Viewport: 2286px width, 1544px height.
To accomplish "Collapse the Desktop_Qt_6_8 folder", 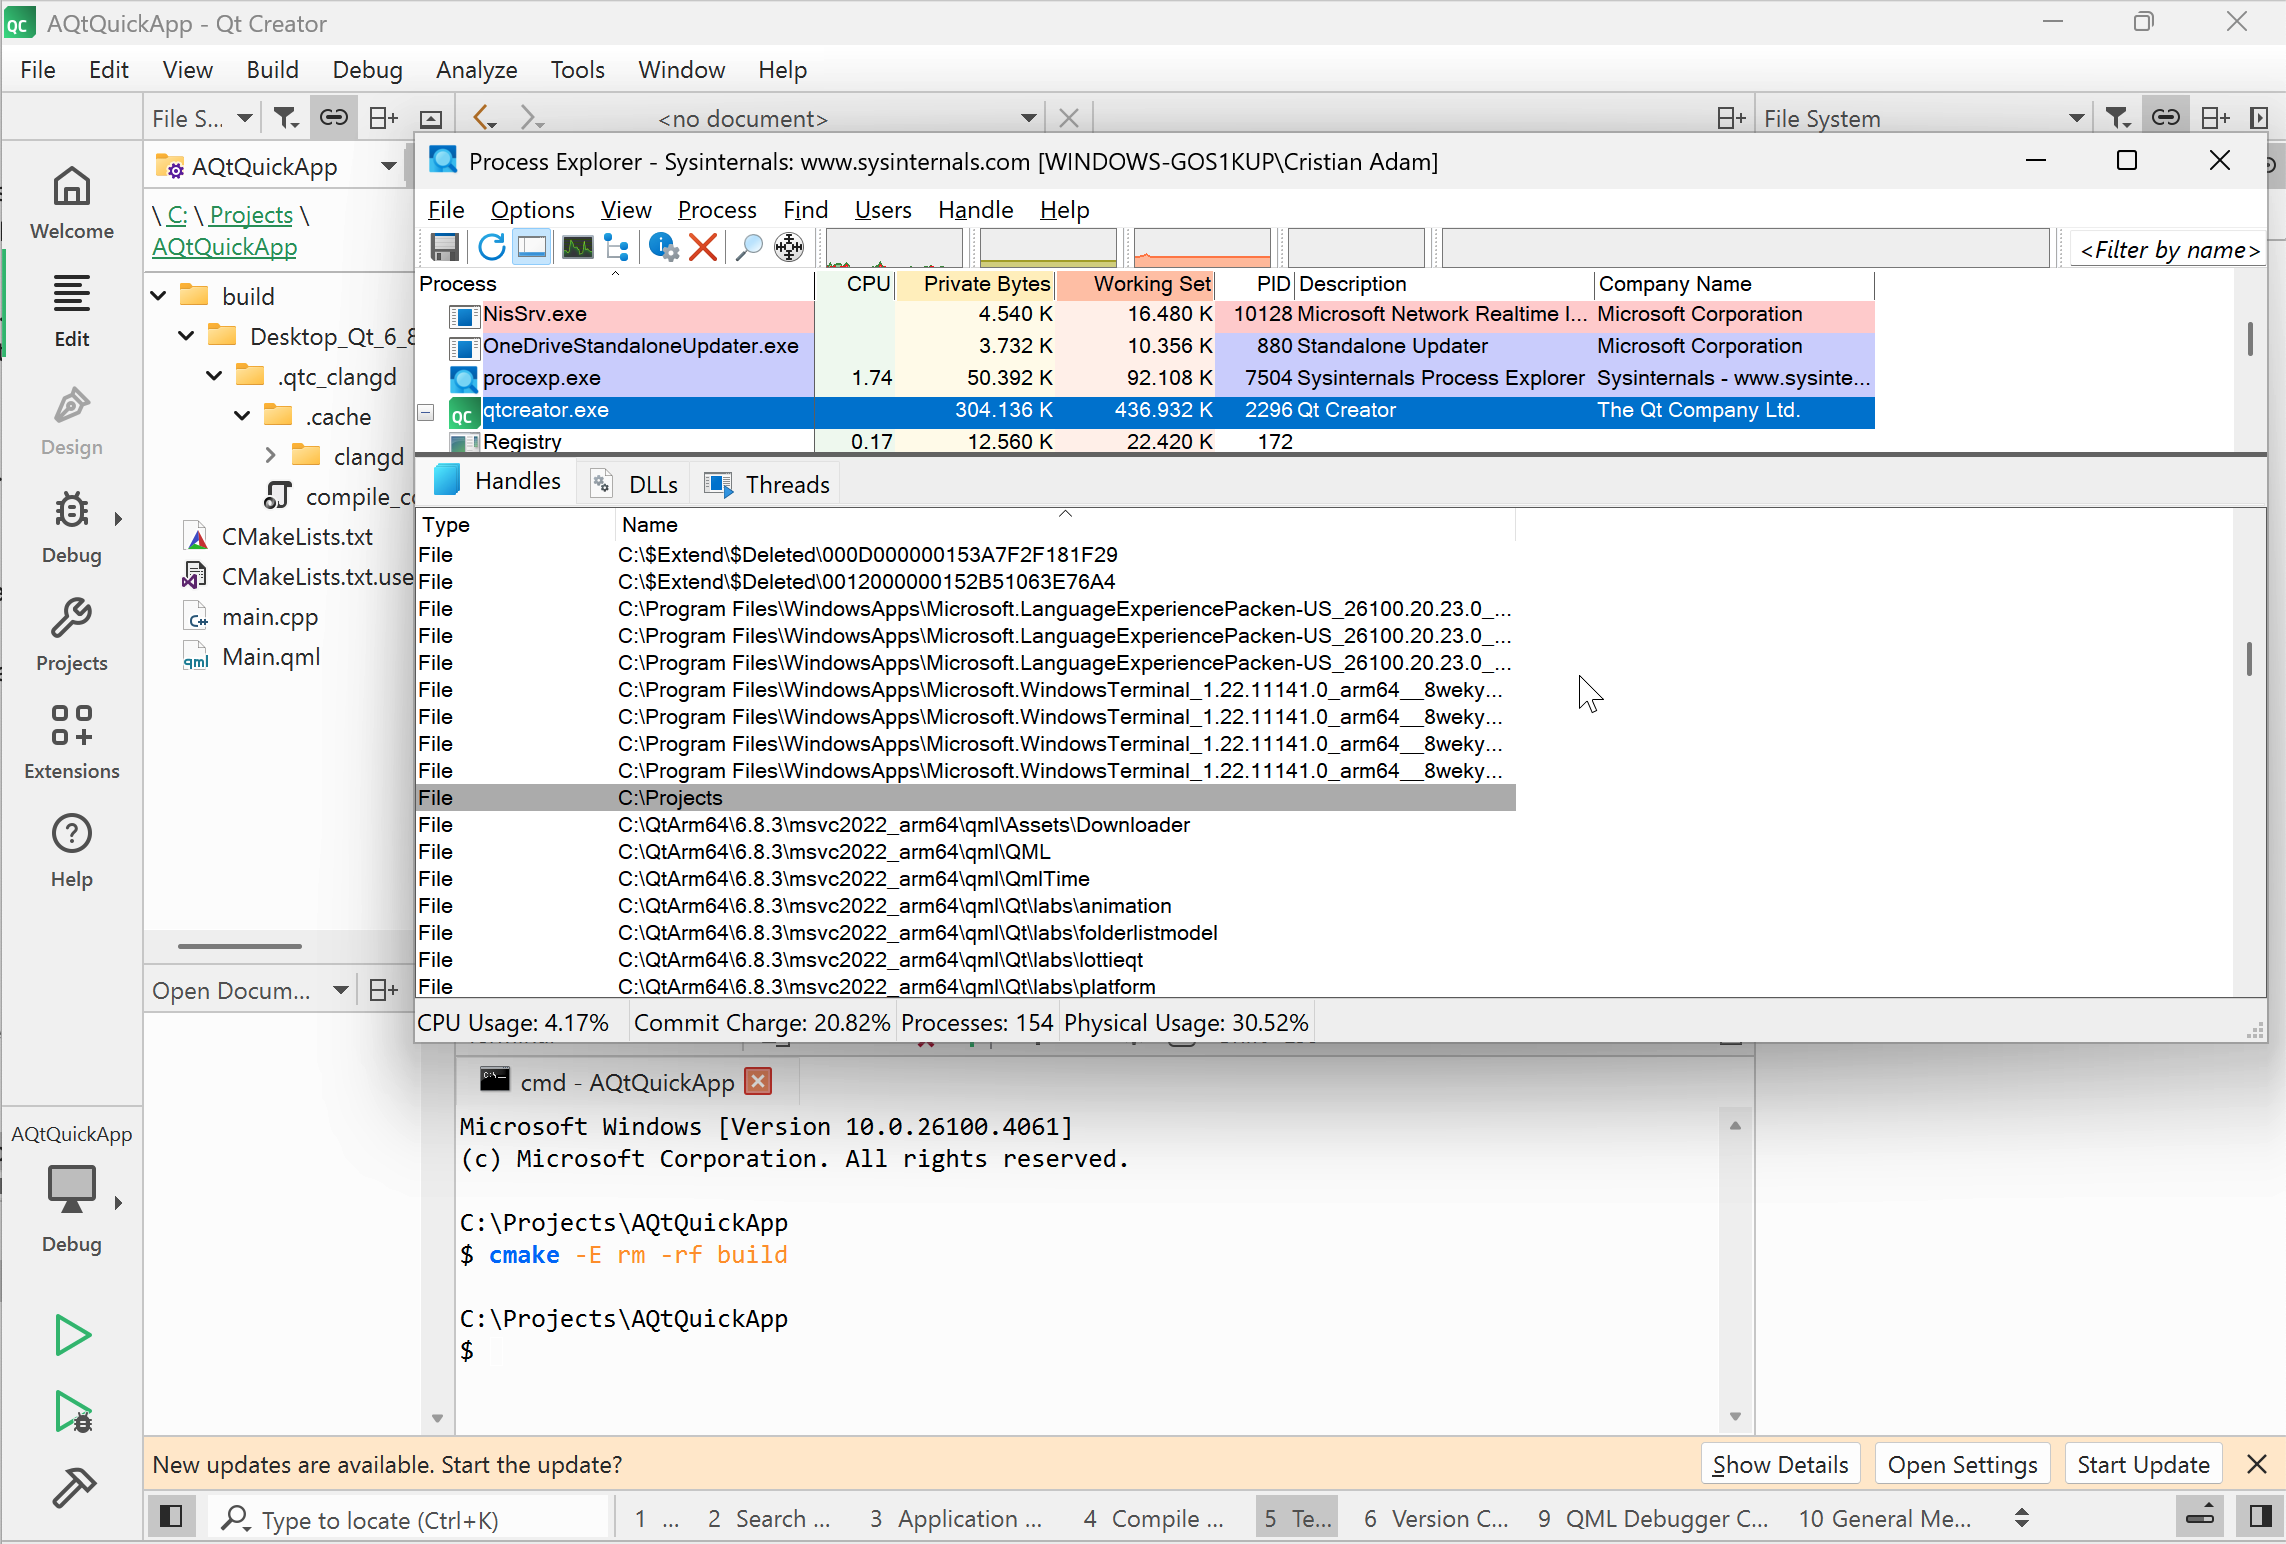I will [x=187, y=336].
